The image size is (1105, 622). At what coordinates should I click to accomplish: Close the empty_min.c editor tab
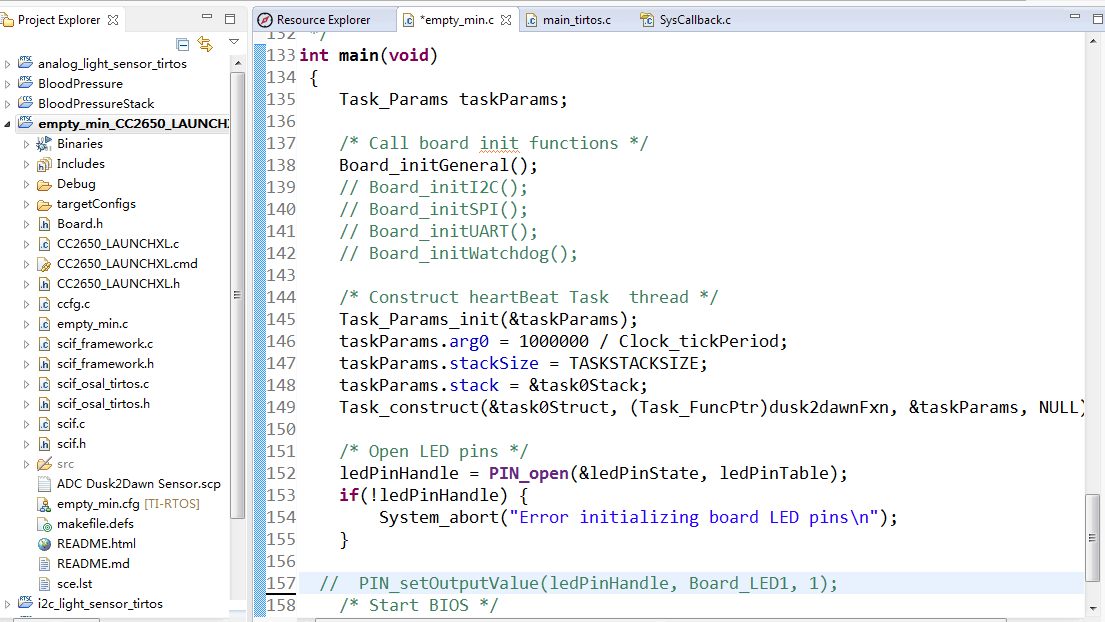[506, 20]
